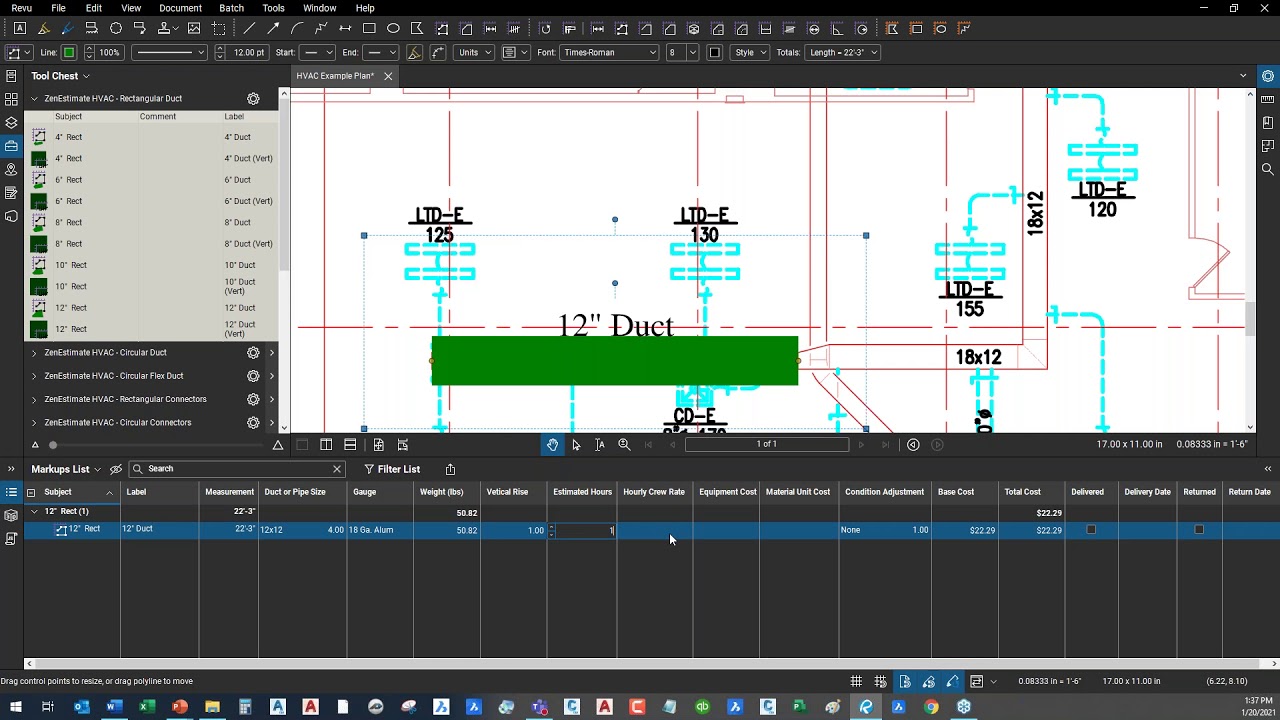Click the Zoom tool below the plan

(x=624, y=445)
